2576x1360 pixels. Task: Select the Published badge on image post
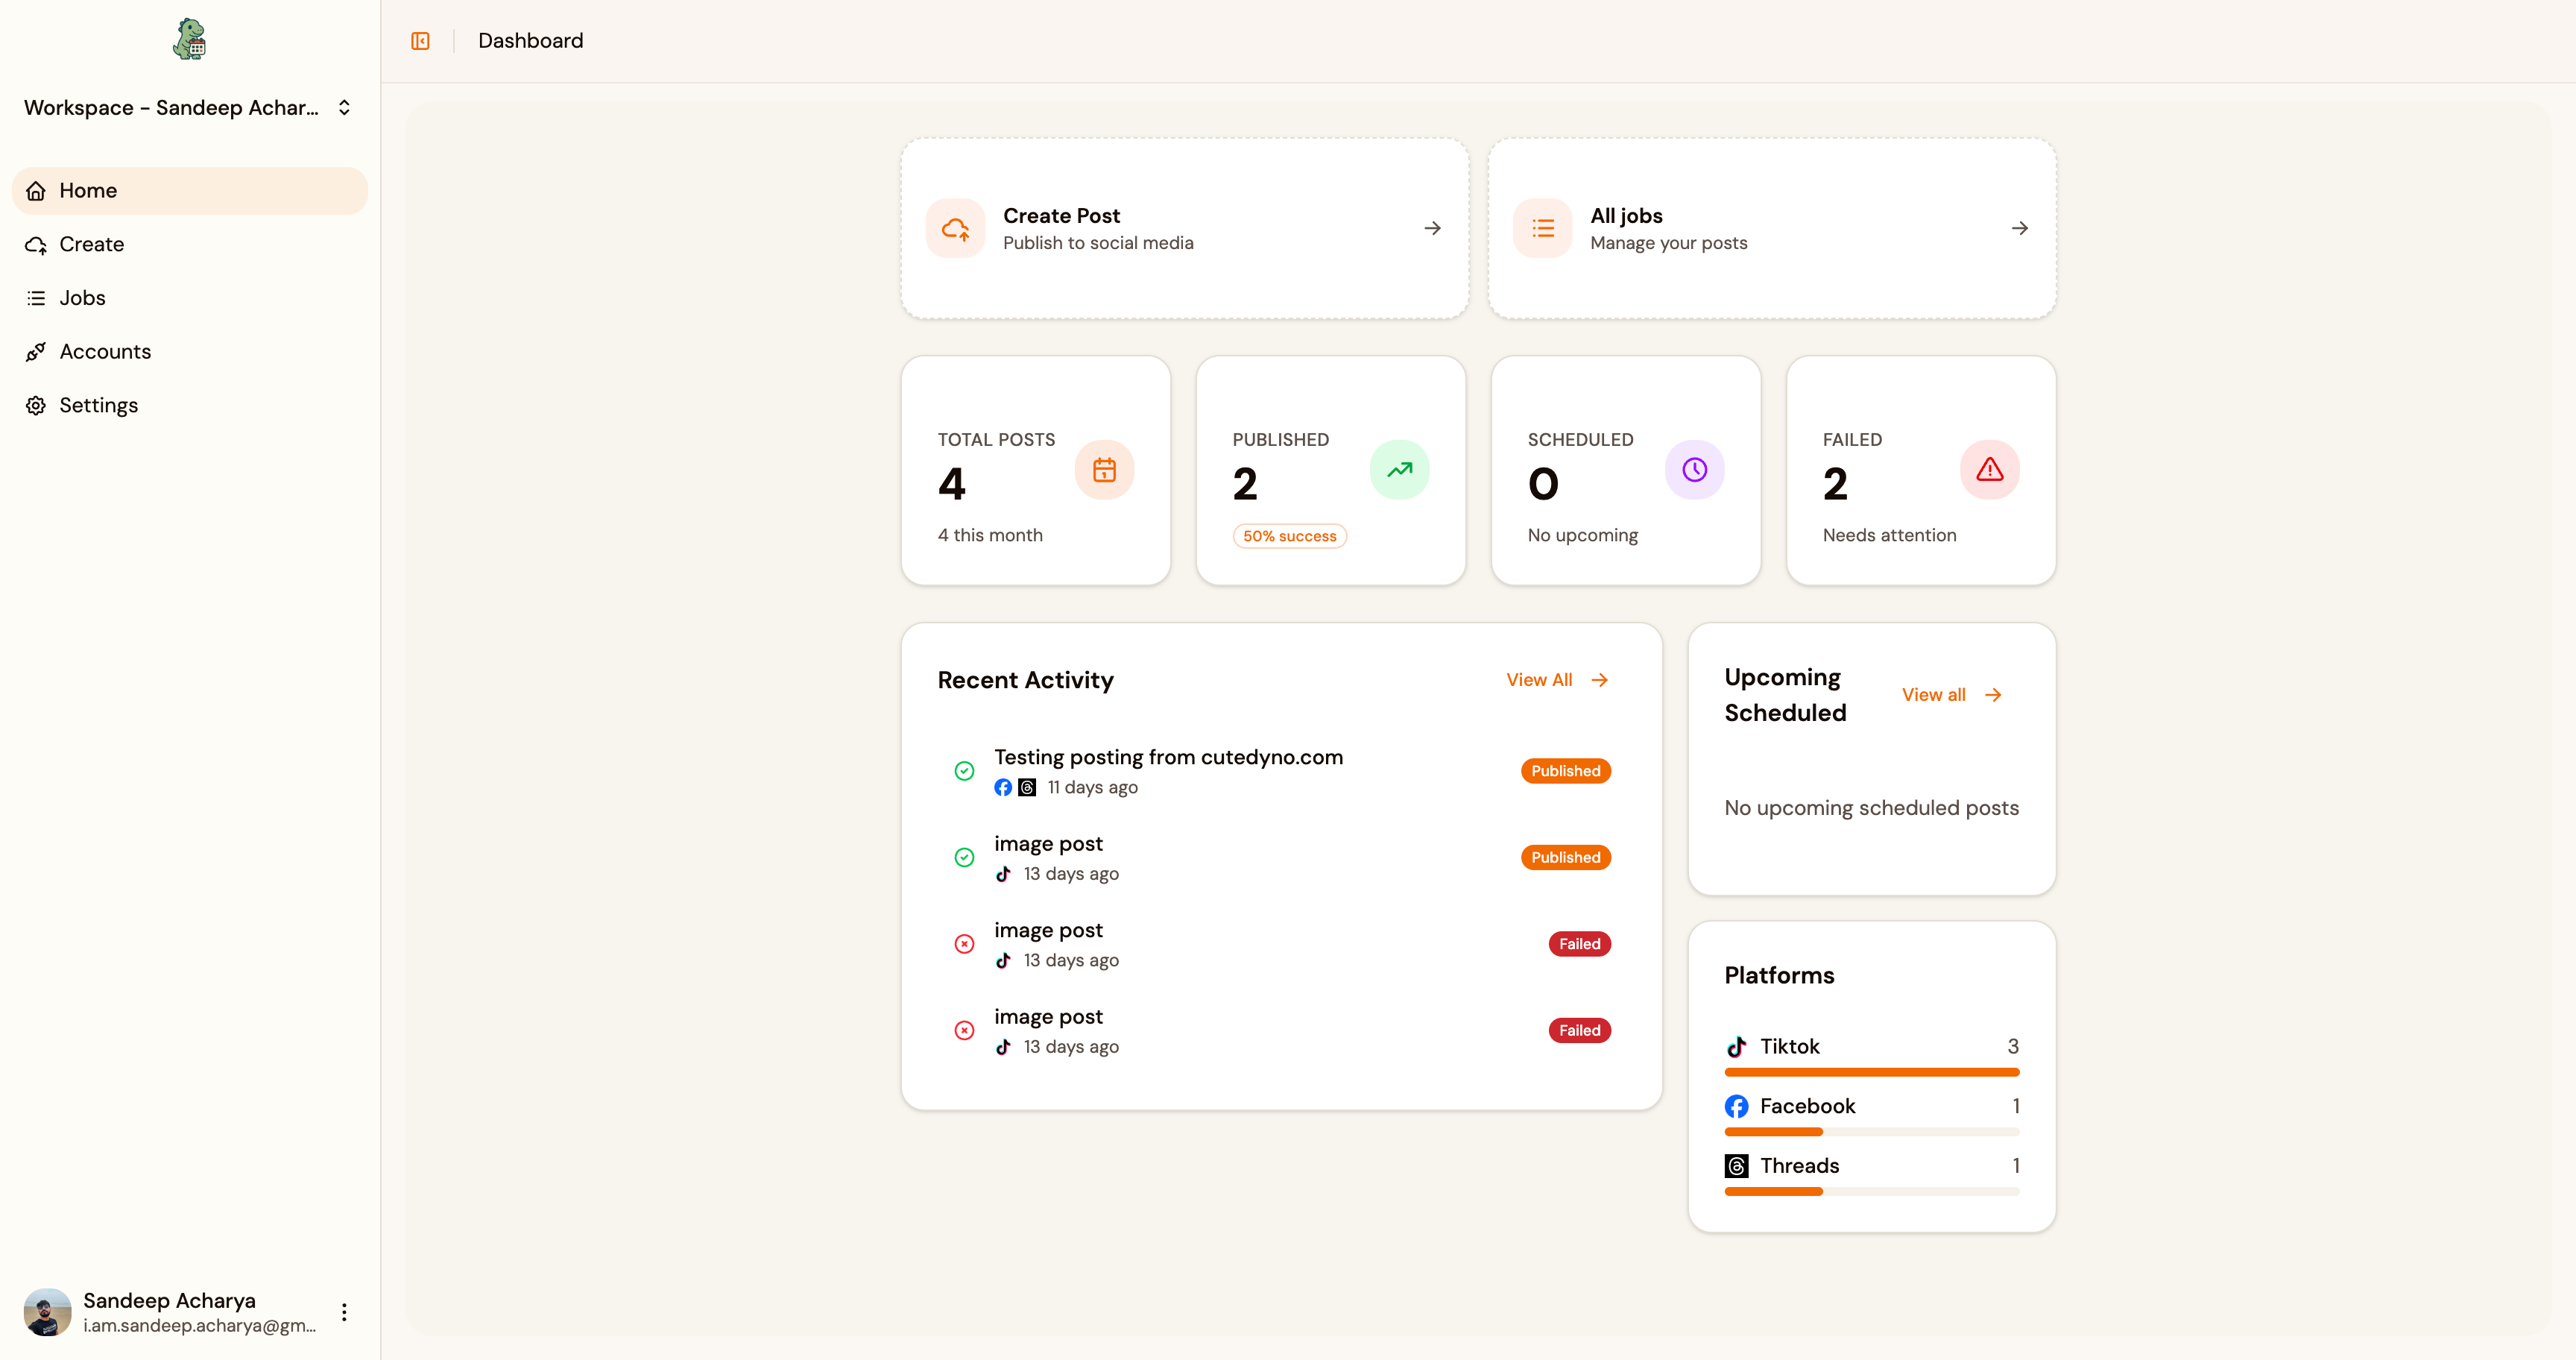(1565, 857)
